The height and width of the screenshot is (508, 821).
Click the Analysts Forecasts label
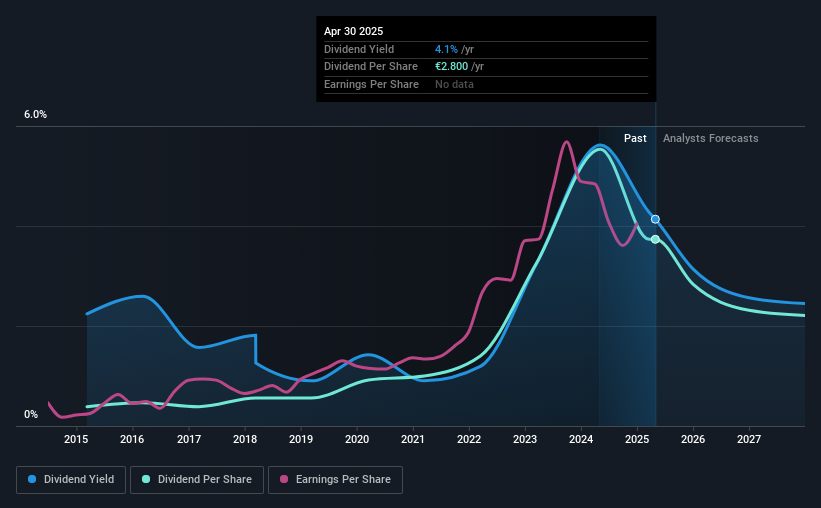[x=711, y=138]
